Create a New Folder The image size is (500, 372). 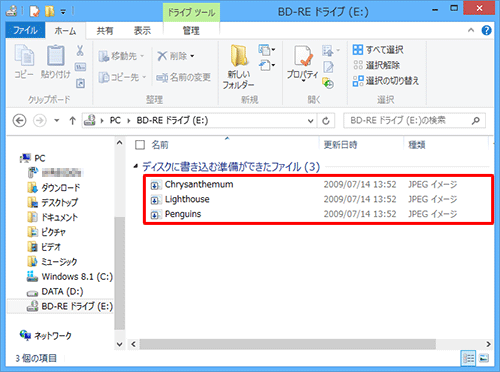pos(238,67)
